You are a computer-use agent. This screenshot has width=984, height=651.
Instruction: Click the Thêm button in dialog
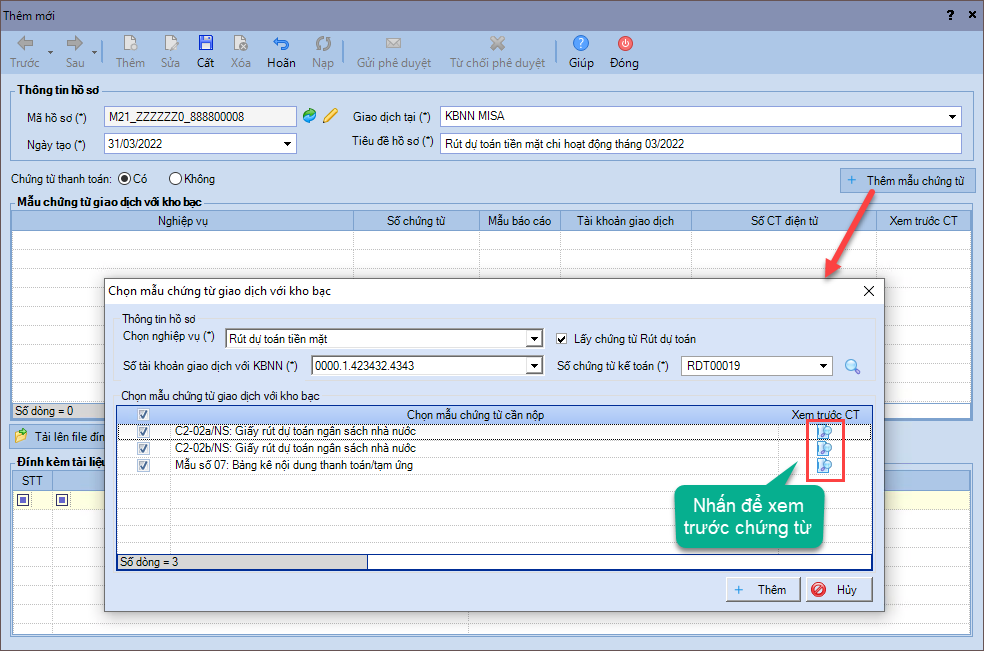point(762,590)
